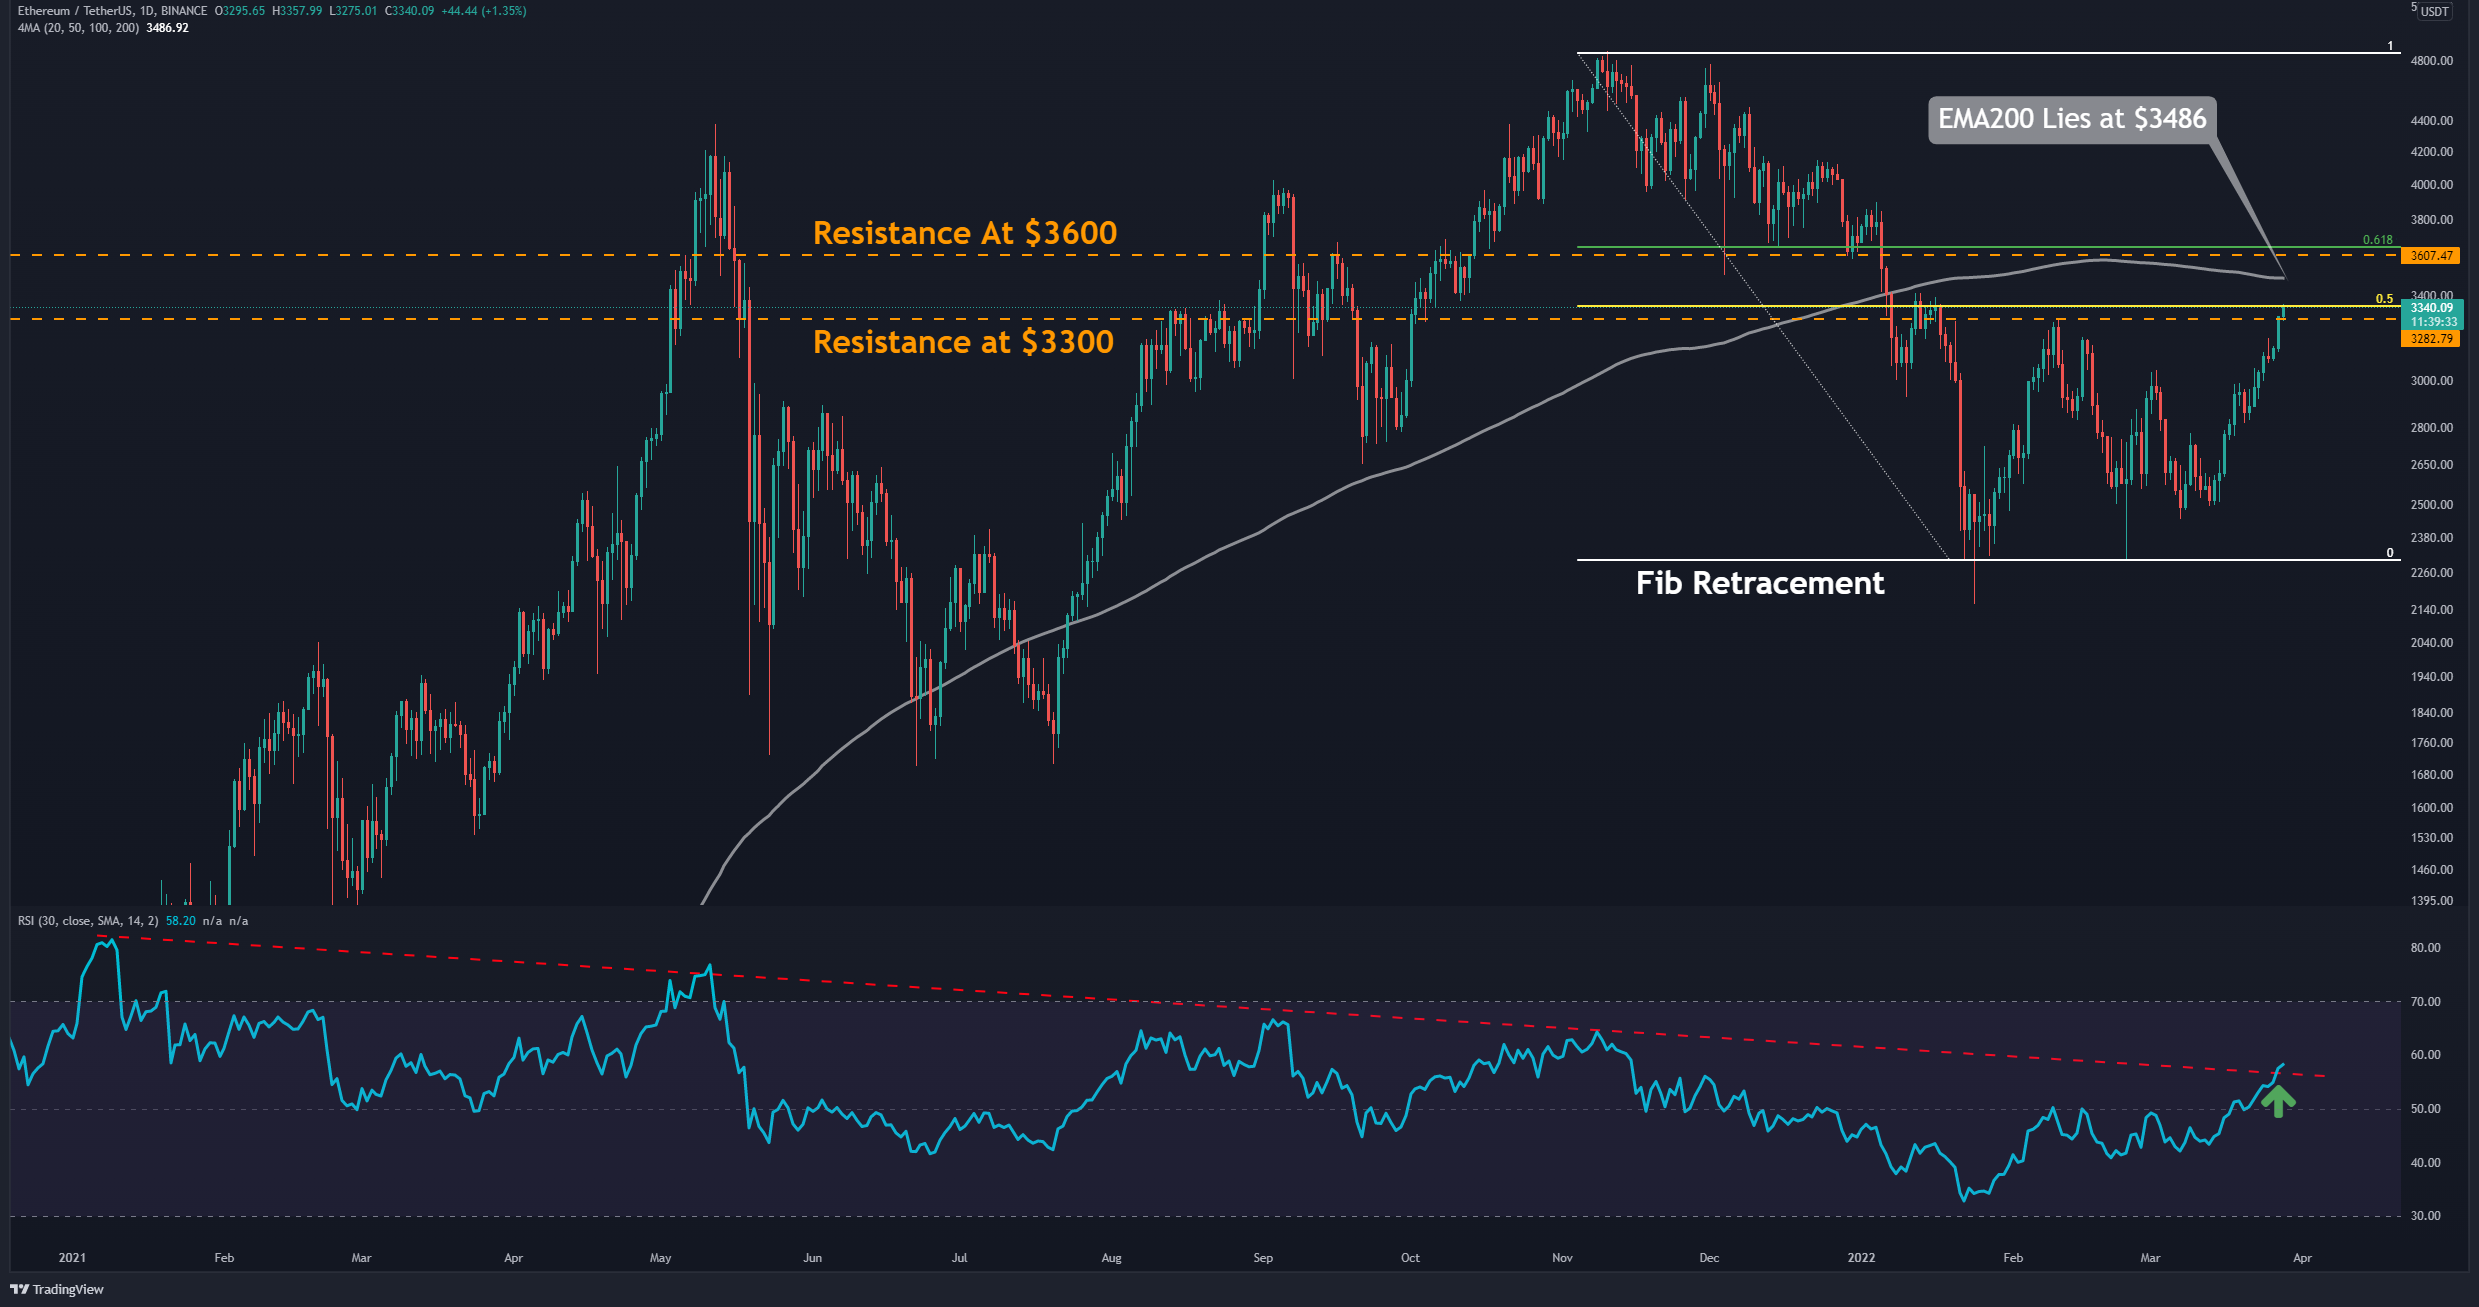Screen dimensions: 2479x1307
Task: Select the 4MA (20, 50, 100, 200) indicator label
Action: coord(78,28)
